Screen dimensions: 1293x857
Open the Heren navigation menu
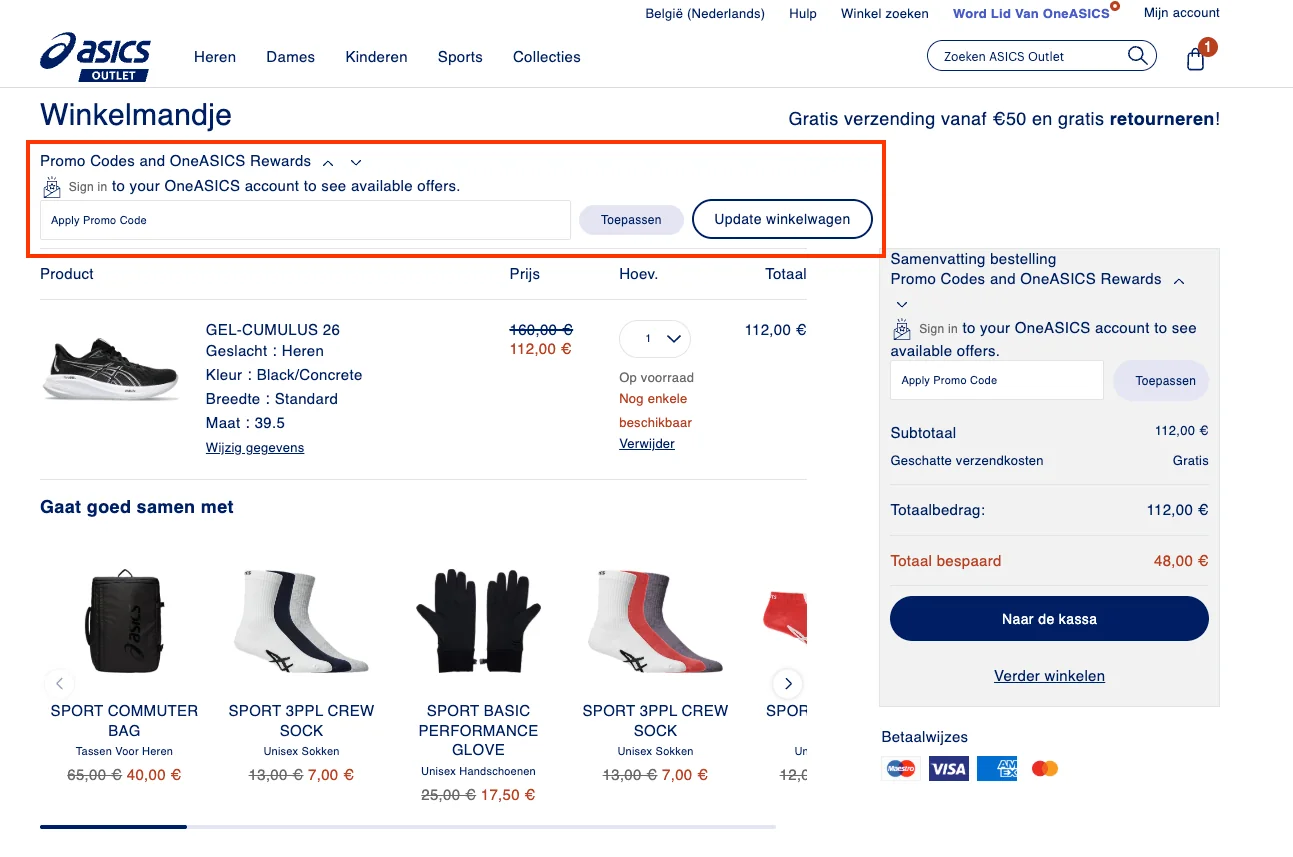[214, 57]
